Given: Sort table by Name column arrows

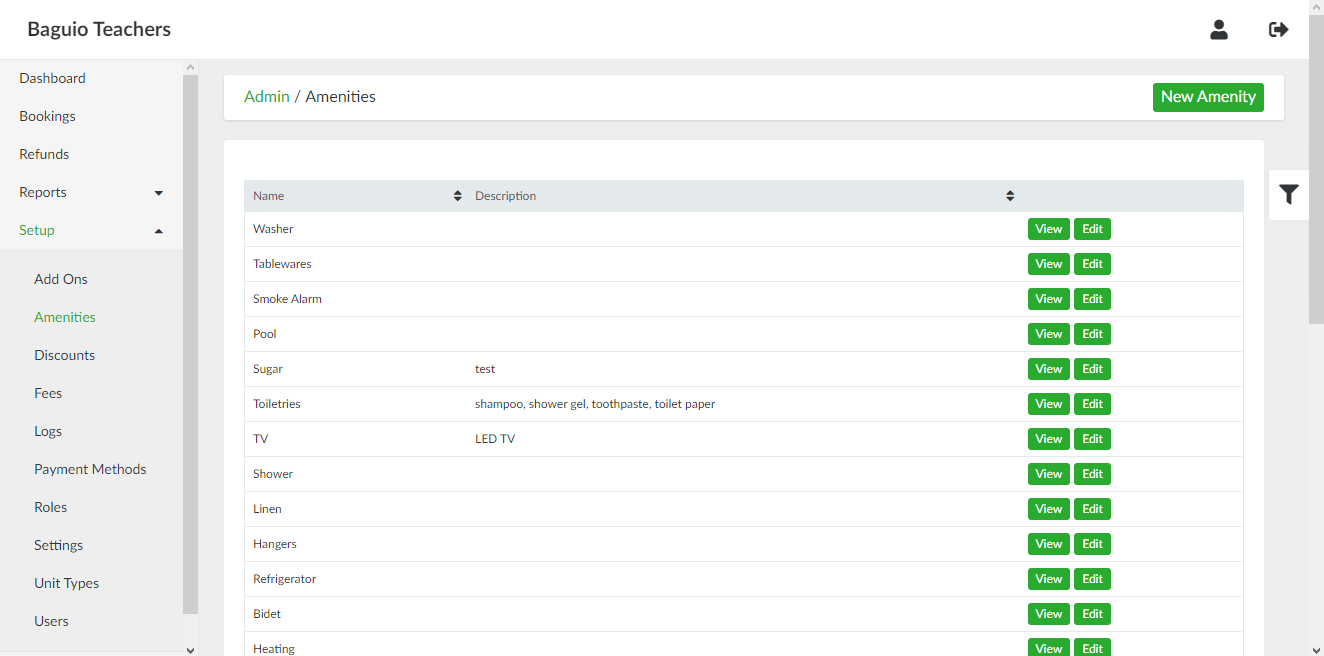Looking at the screenshot, I should (x=458, y=196).
